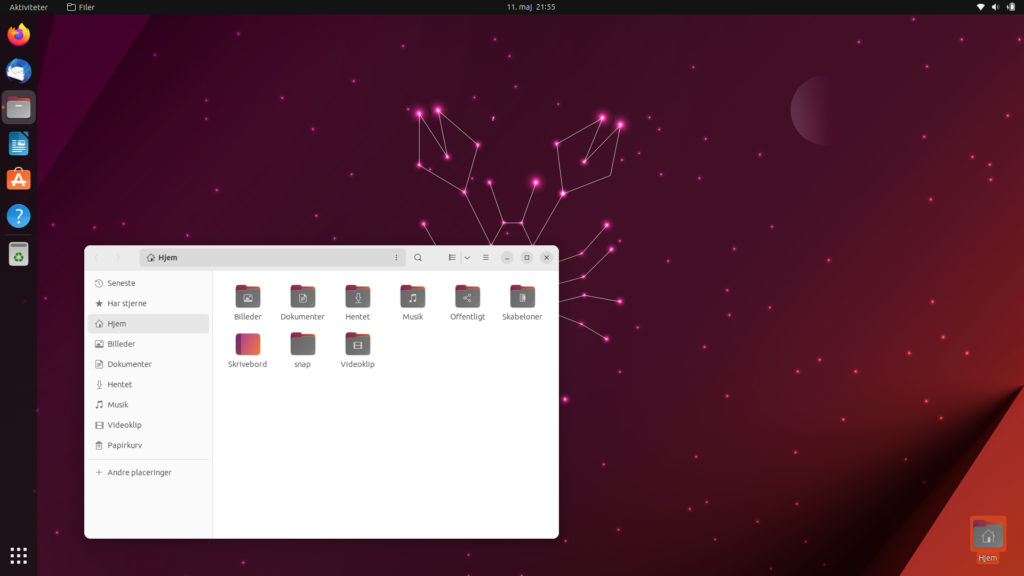
Task: Minimize the Files window
Action: pyautogui.click(x=507, y=257)
